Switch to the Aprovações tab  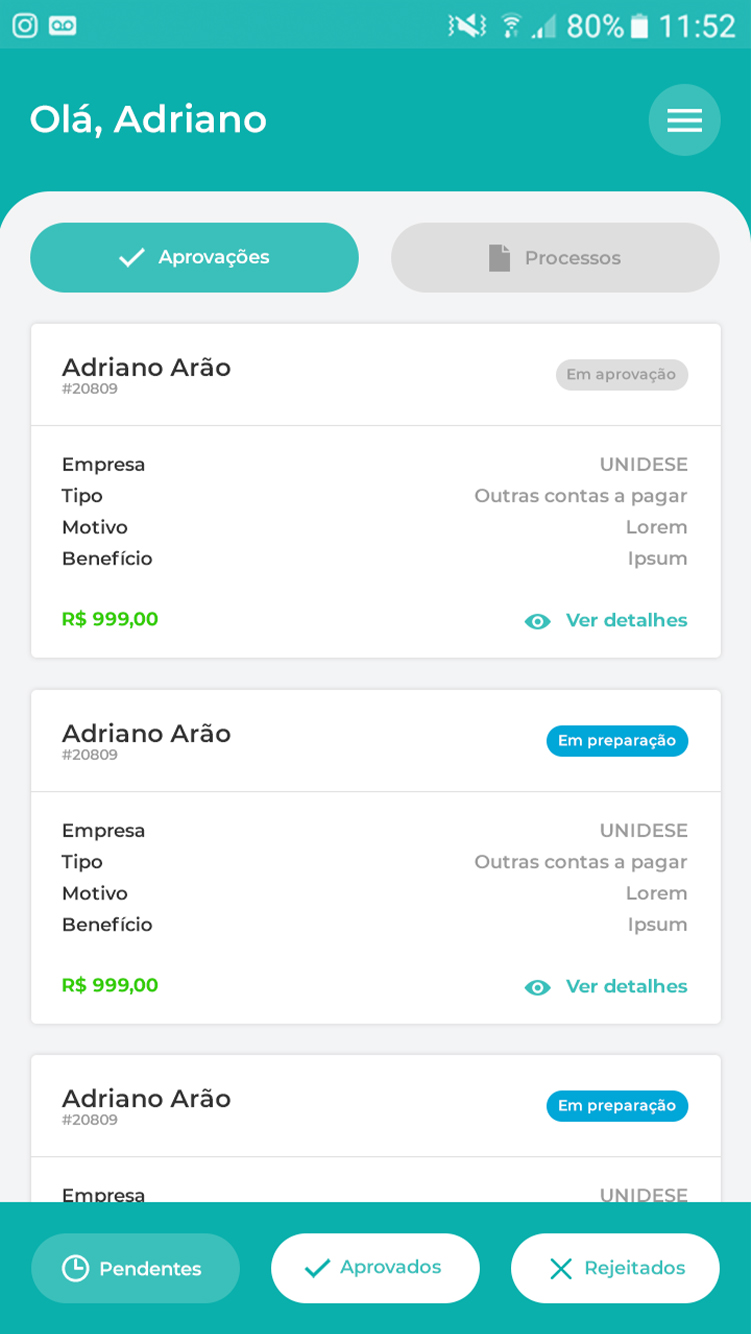tap(194, 257)
